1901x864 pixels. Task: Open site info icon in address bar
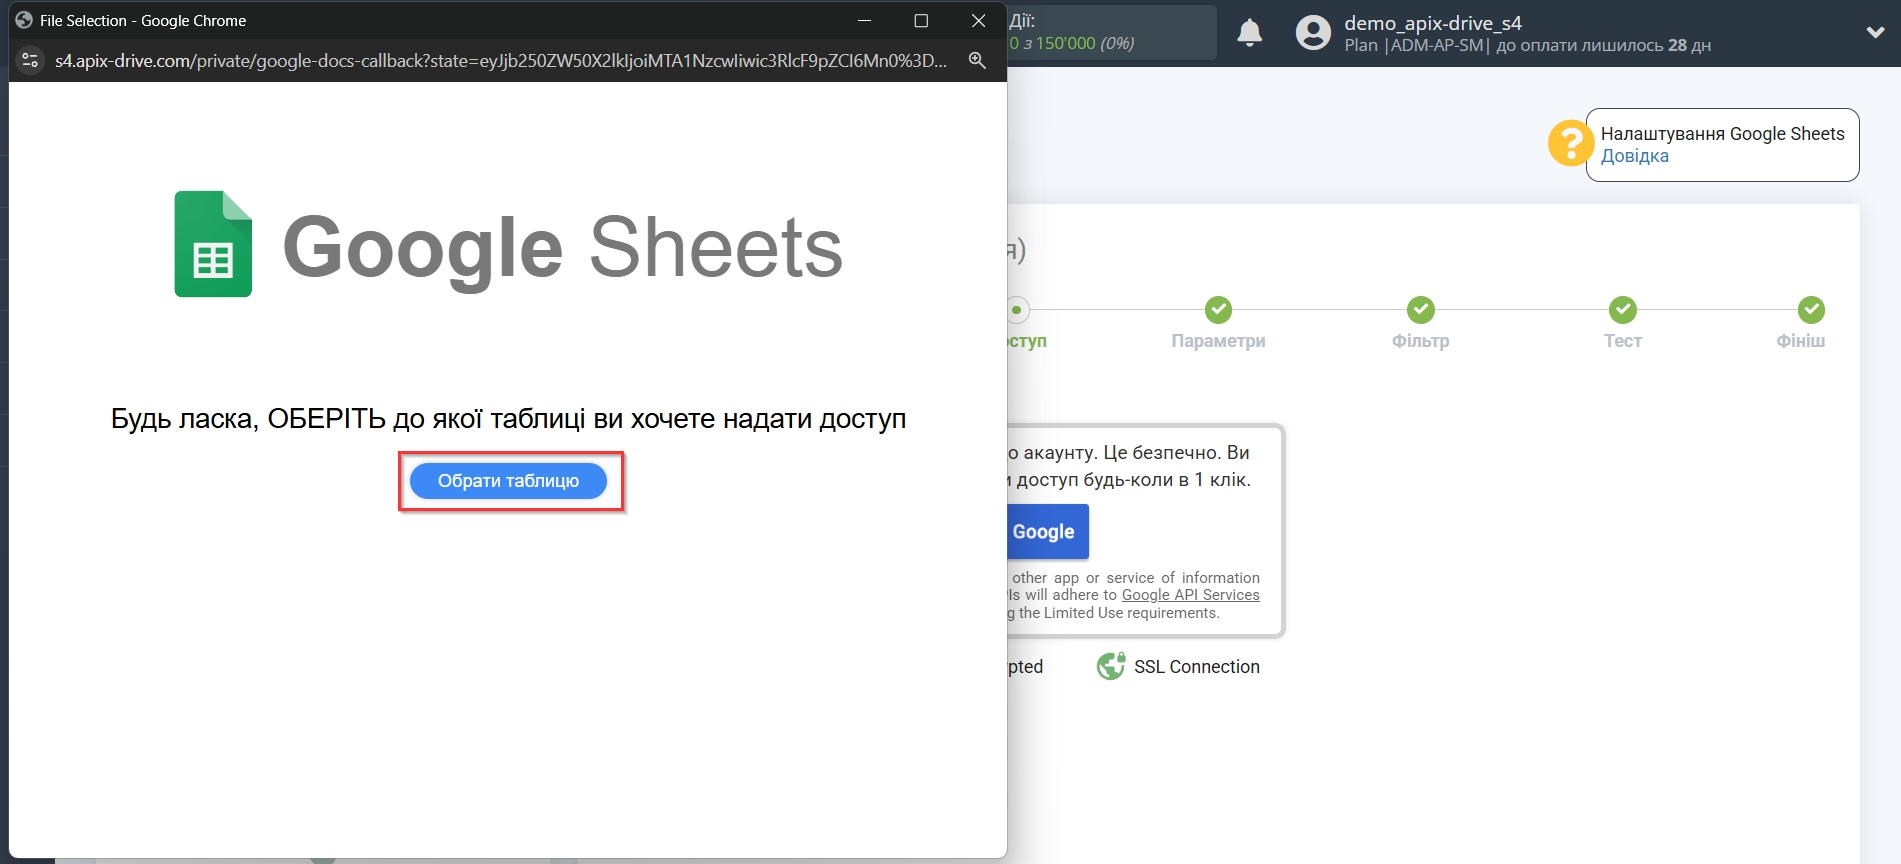point(30,60)
